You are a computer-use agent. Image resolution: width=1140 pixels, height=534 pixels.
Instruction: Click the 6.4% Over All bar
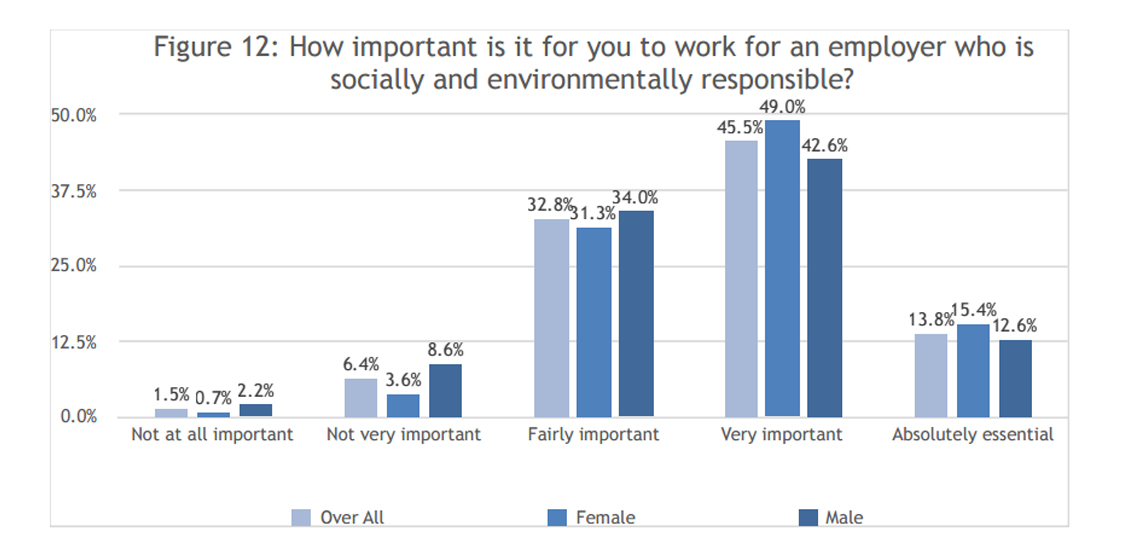pyautogui.click(x=361, y=397)
